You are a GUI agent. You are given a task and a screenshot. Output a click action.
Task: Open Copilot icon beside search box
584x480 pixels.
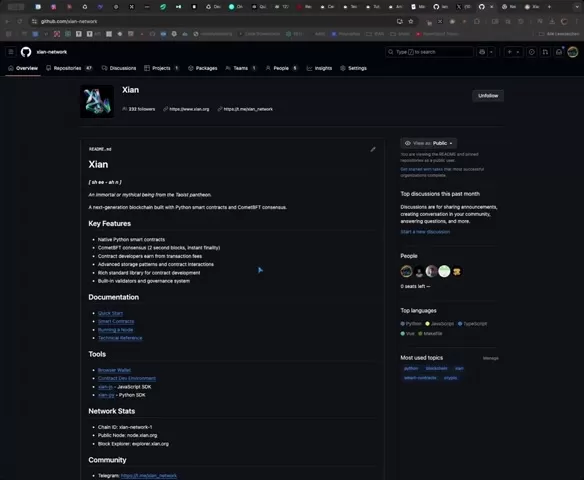[x=482, y=52]
